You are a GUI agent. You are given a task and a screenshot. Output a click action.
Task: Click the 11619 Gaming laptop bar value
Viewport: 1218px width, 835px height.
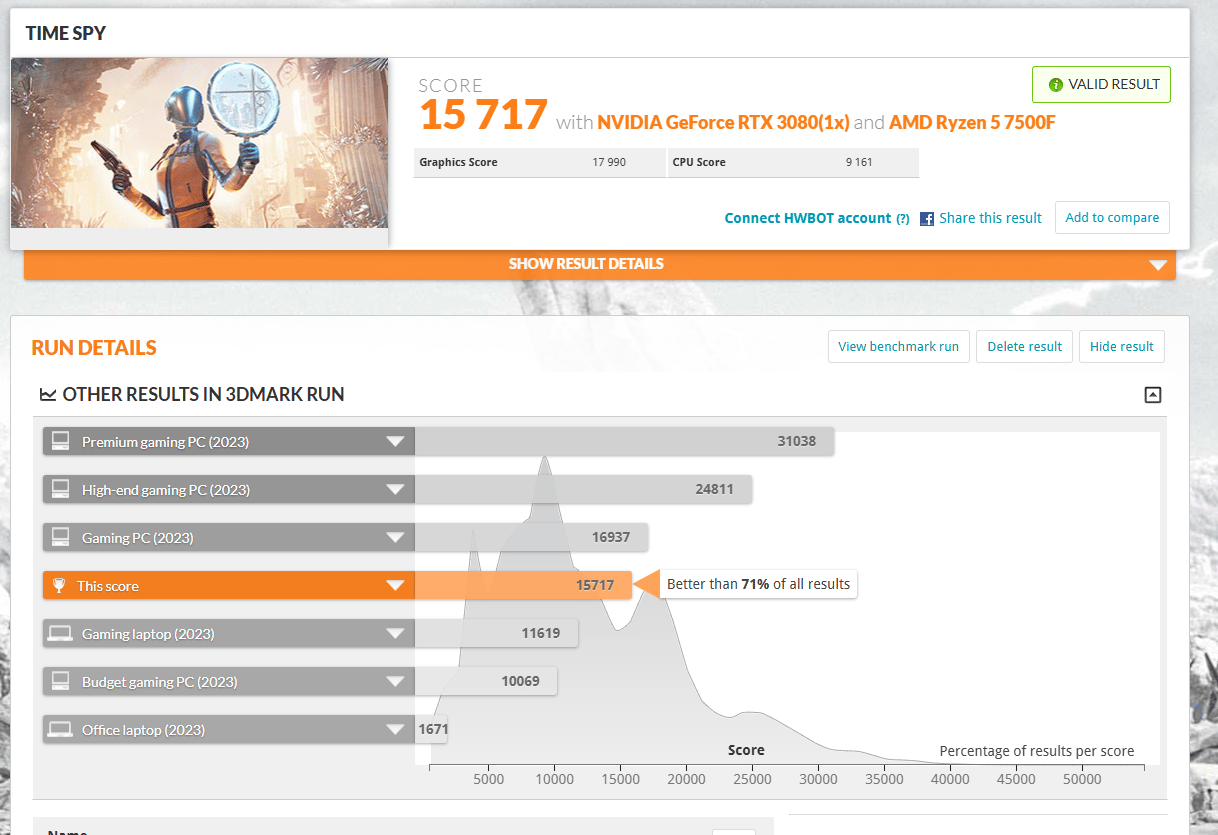541,633
